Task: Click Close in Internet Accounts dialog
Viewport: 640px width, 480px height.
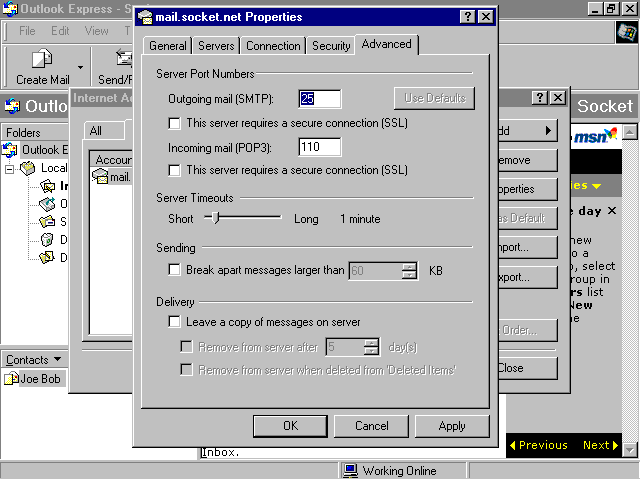Action: coord(528,368)
